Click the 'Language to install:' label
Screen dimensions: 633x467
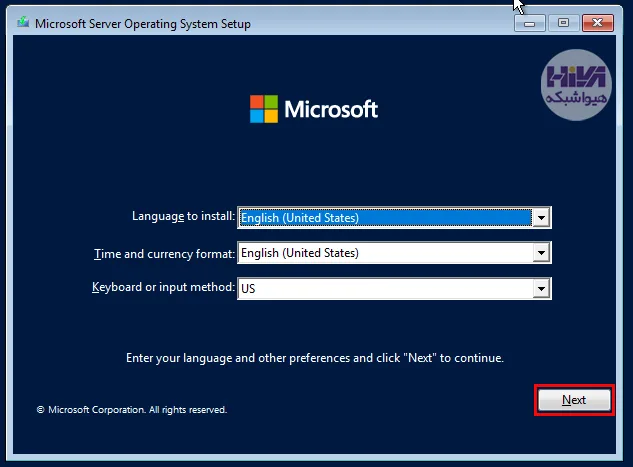(183, 216)
